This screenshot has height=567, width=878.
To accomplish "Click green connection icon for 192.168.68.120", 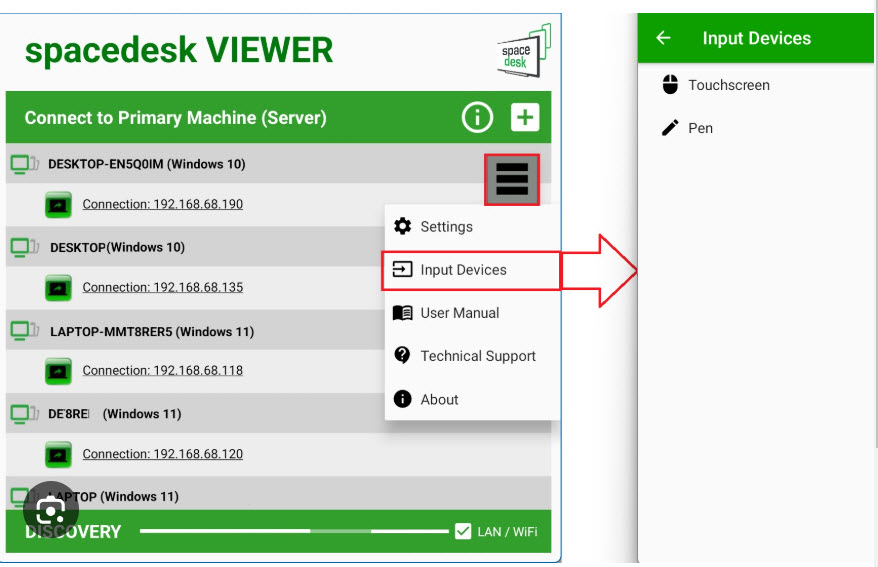I will [58, 454].
